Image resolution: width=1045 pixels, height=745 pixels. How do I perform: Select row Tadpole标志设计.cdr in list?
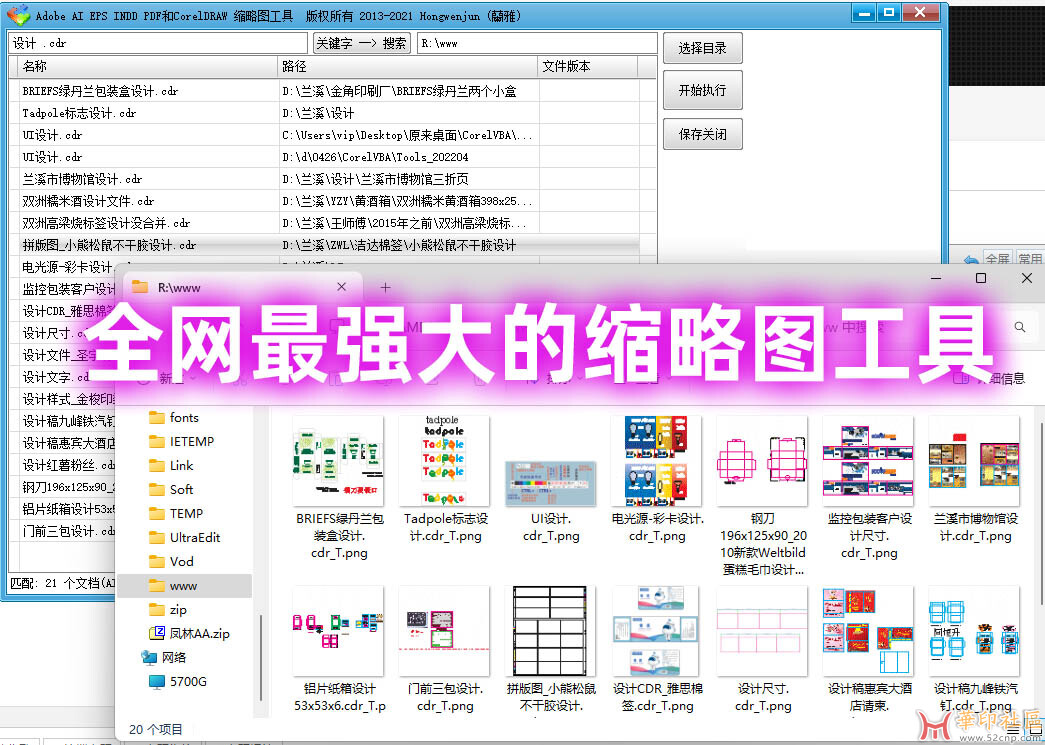click(x=324, y=113)
